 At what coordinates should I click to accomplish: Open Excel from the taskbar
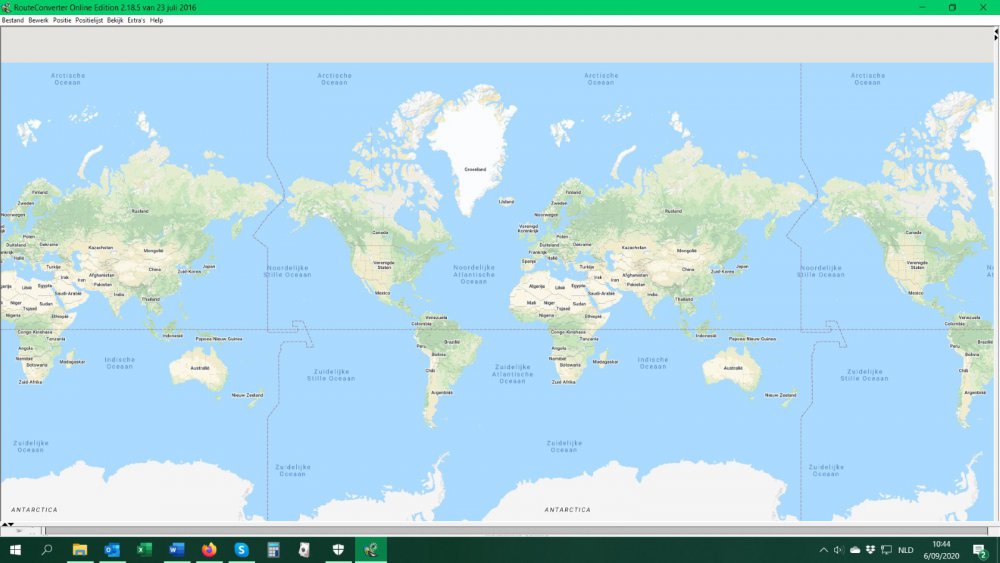point(144,550)
